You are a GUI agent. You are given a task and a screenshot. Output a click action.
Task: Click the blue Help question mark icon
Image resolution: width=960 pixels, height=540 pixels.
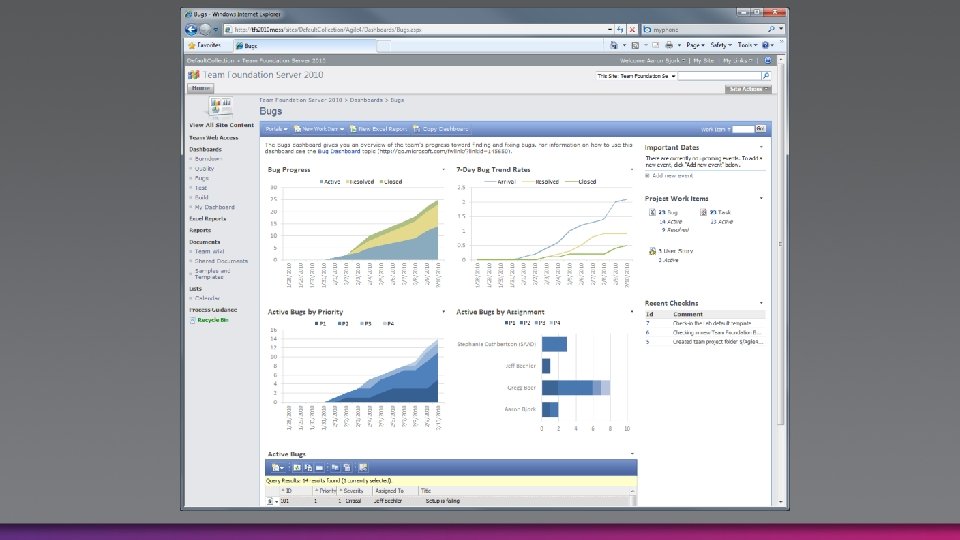(765, 45)
